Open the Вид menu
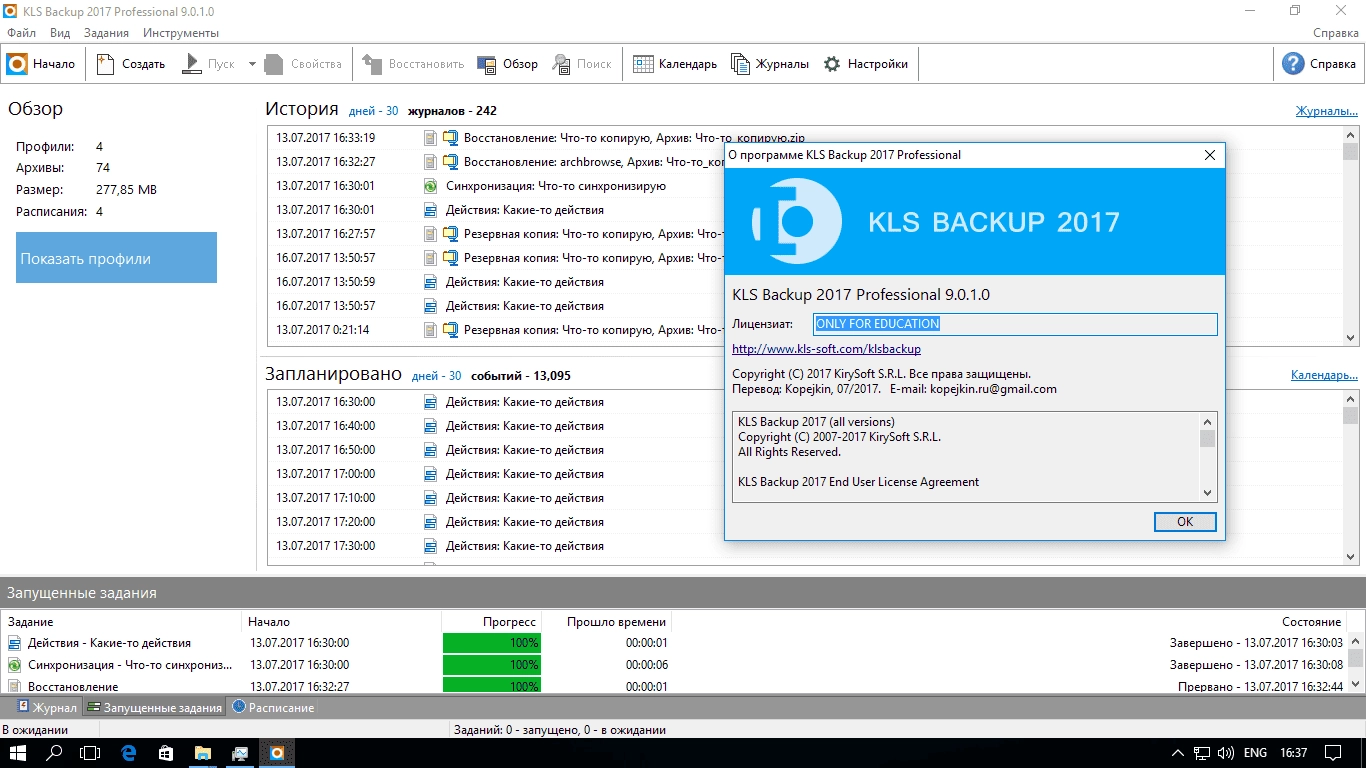The width and height of the screenshot is (1366, 768). (60, 33)
